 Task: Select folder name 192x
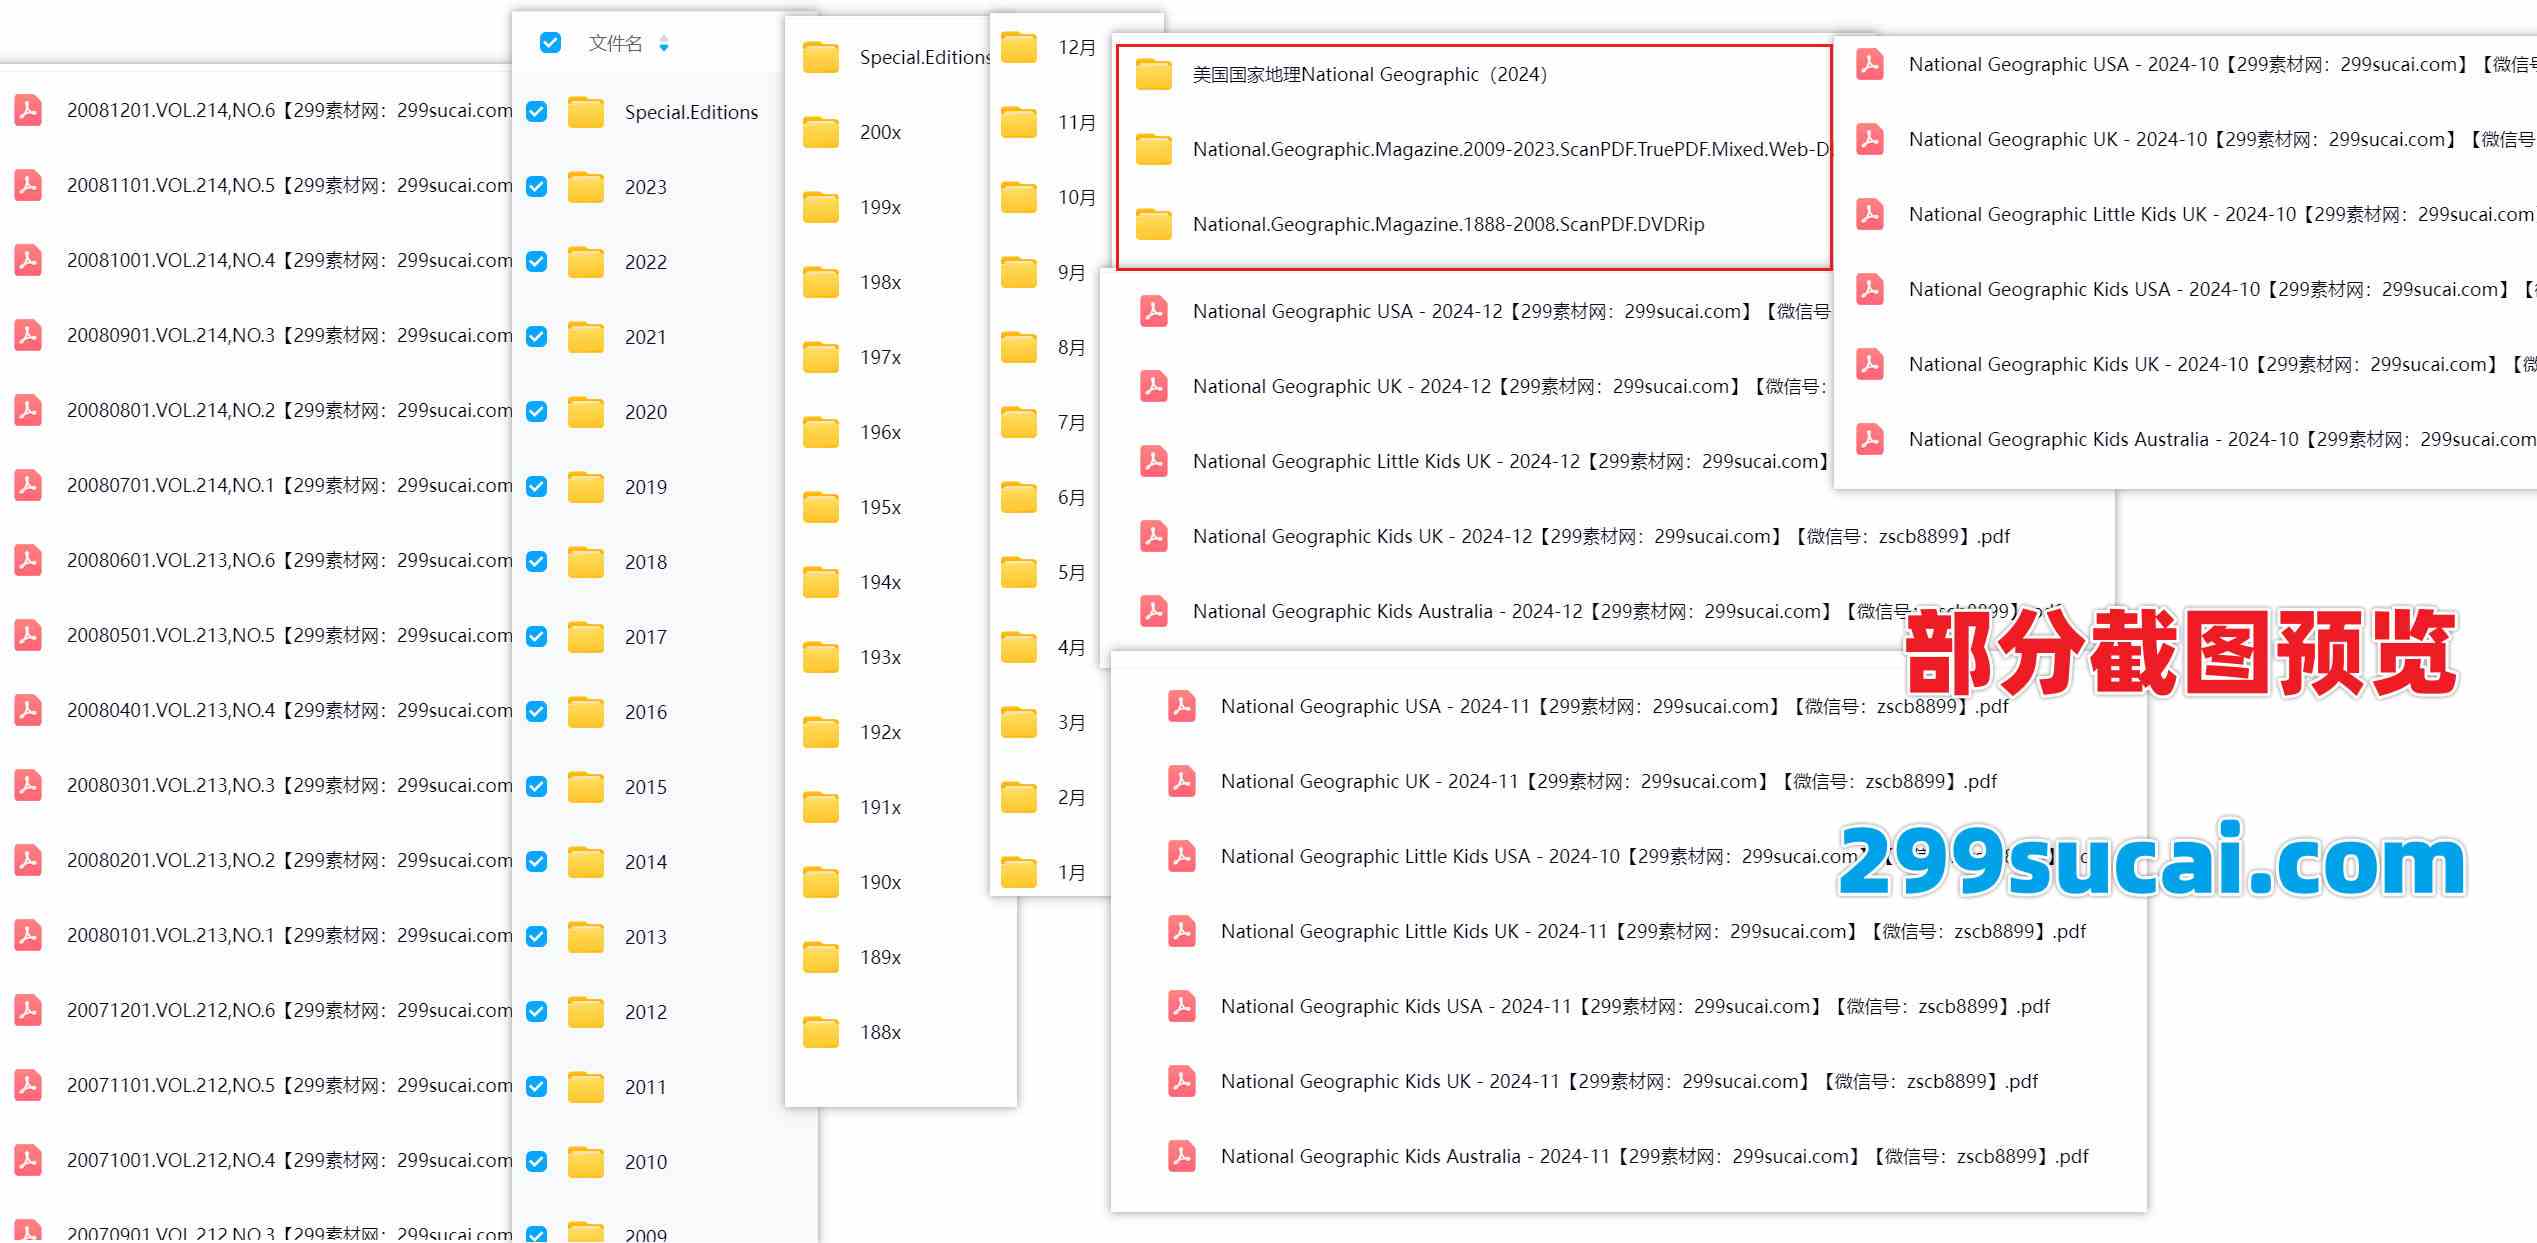point(880,732)
